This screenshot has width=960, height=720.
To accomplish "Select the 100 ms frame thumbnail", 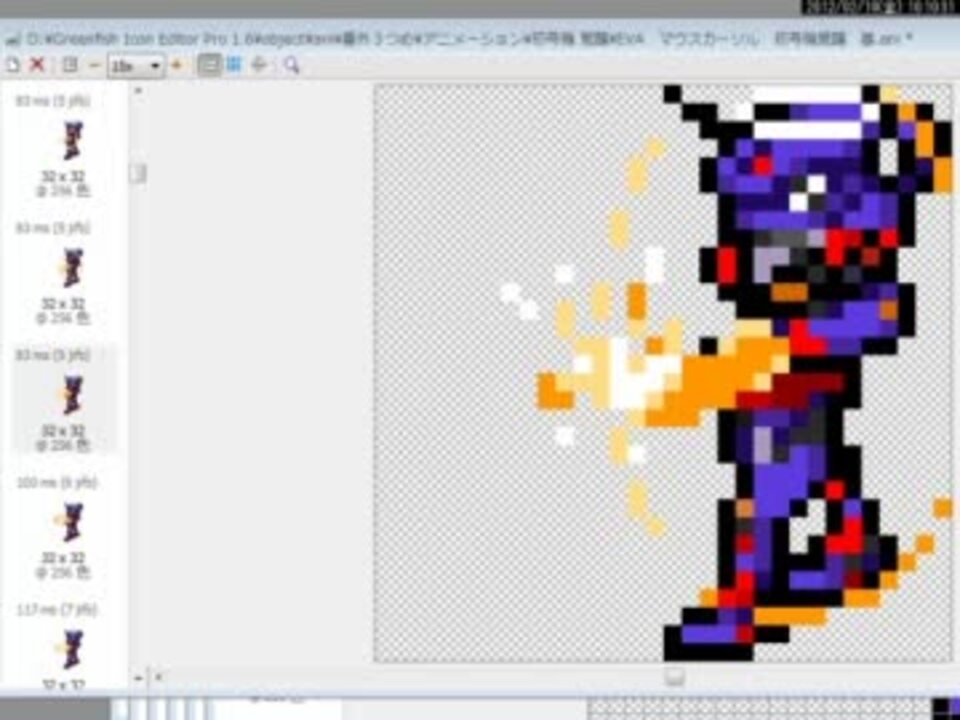I will pos(70,522).
